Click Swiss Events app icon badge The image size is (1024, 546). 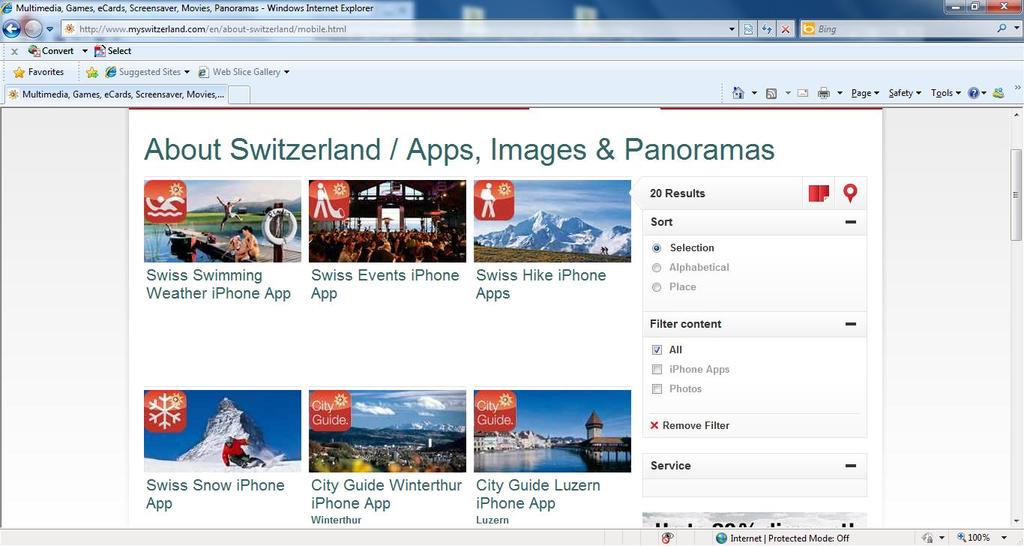tap(330, 202)
